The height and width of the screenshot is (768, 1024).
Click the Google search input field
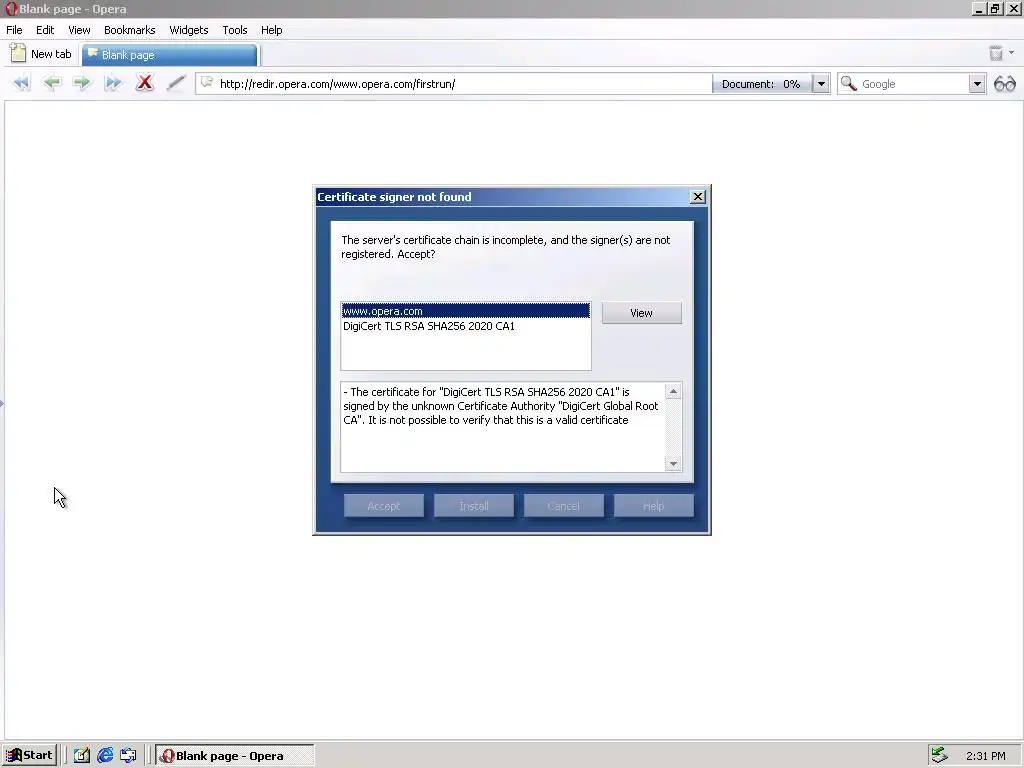click(x=912, y=84)
